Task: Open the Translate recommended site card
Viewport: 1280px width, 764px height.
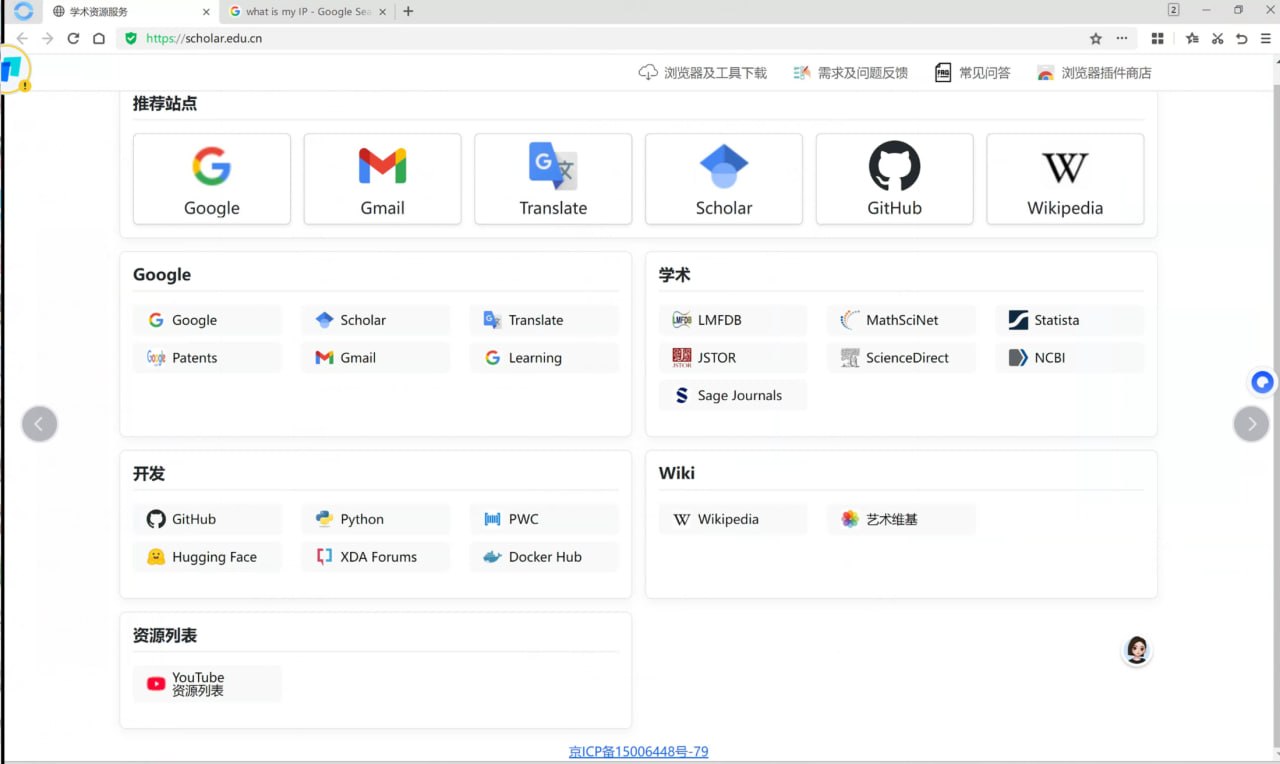Action: (553, 179)
